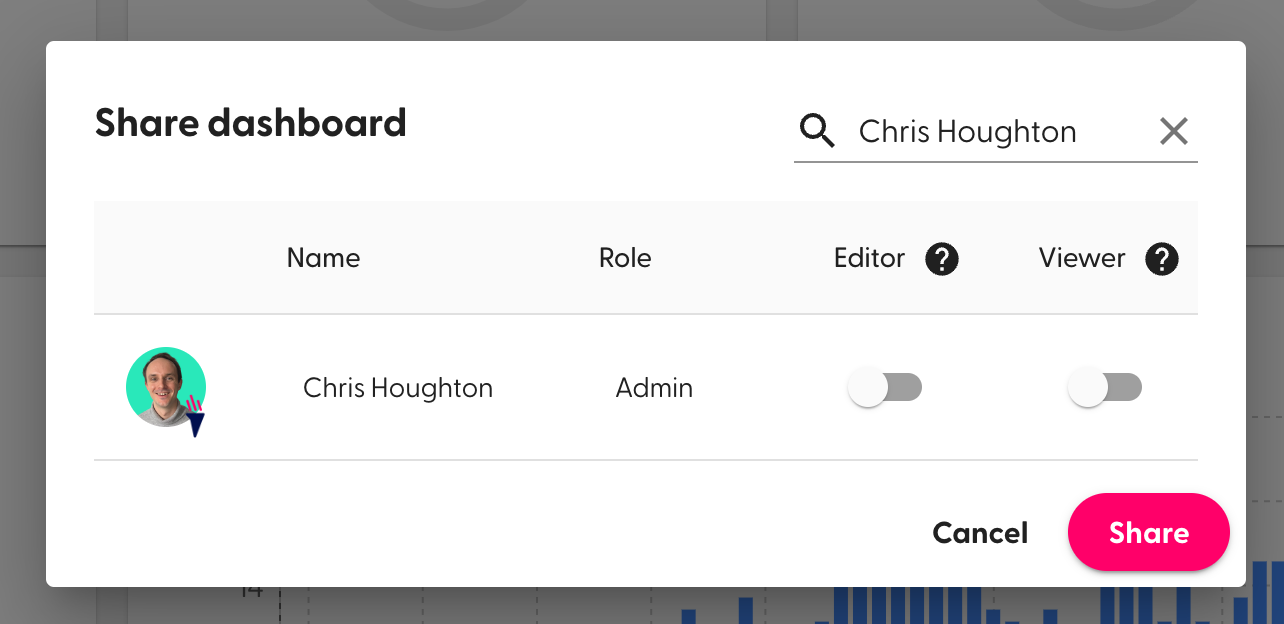
Task: Cancel the share dashboard dialog
Action: 980,533
